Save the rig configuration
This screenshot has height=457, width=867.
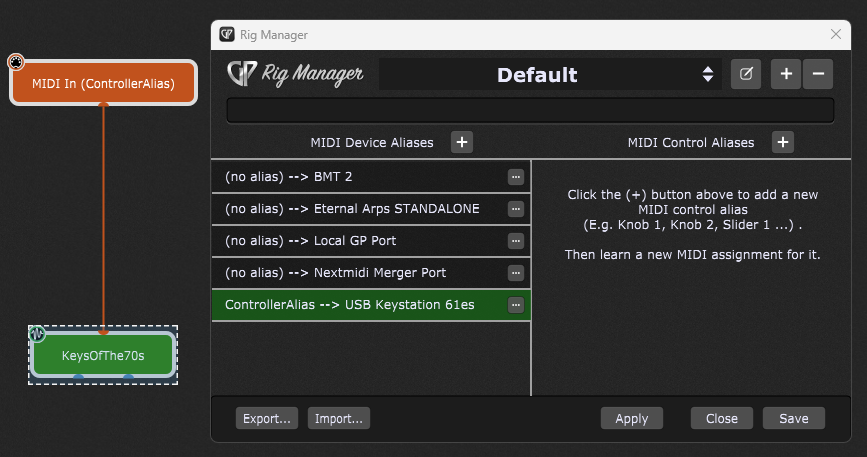pos(793,418)
